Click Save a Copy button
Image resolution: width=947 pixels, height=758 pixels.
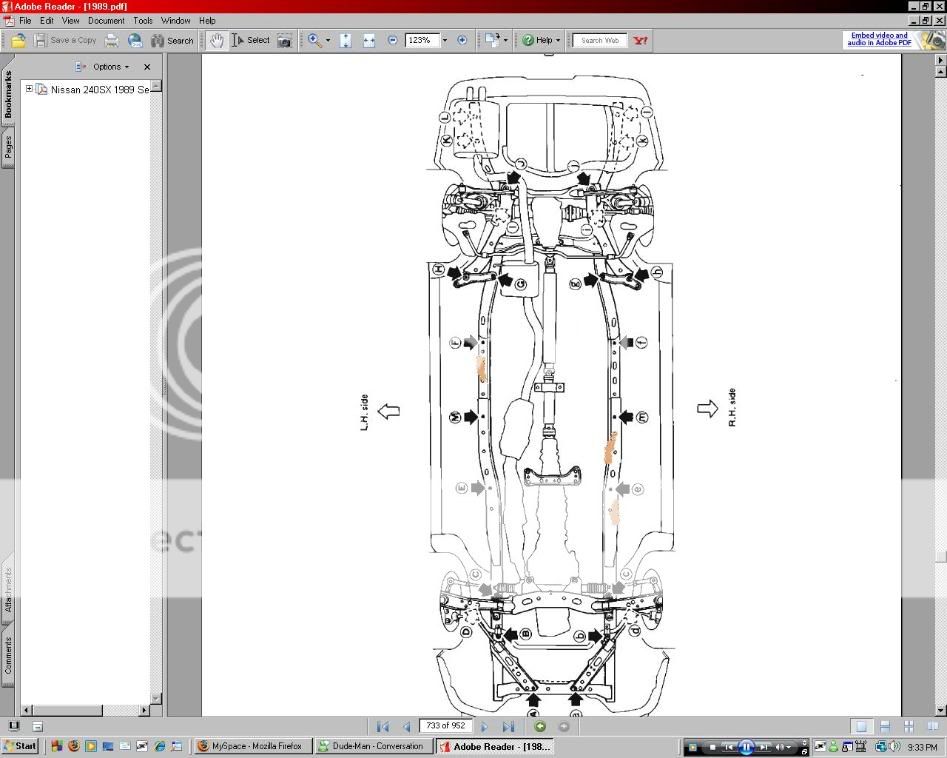pyautogui.click(x=68, y=40)
